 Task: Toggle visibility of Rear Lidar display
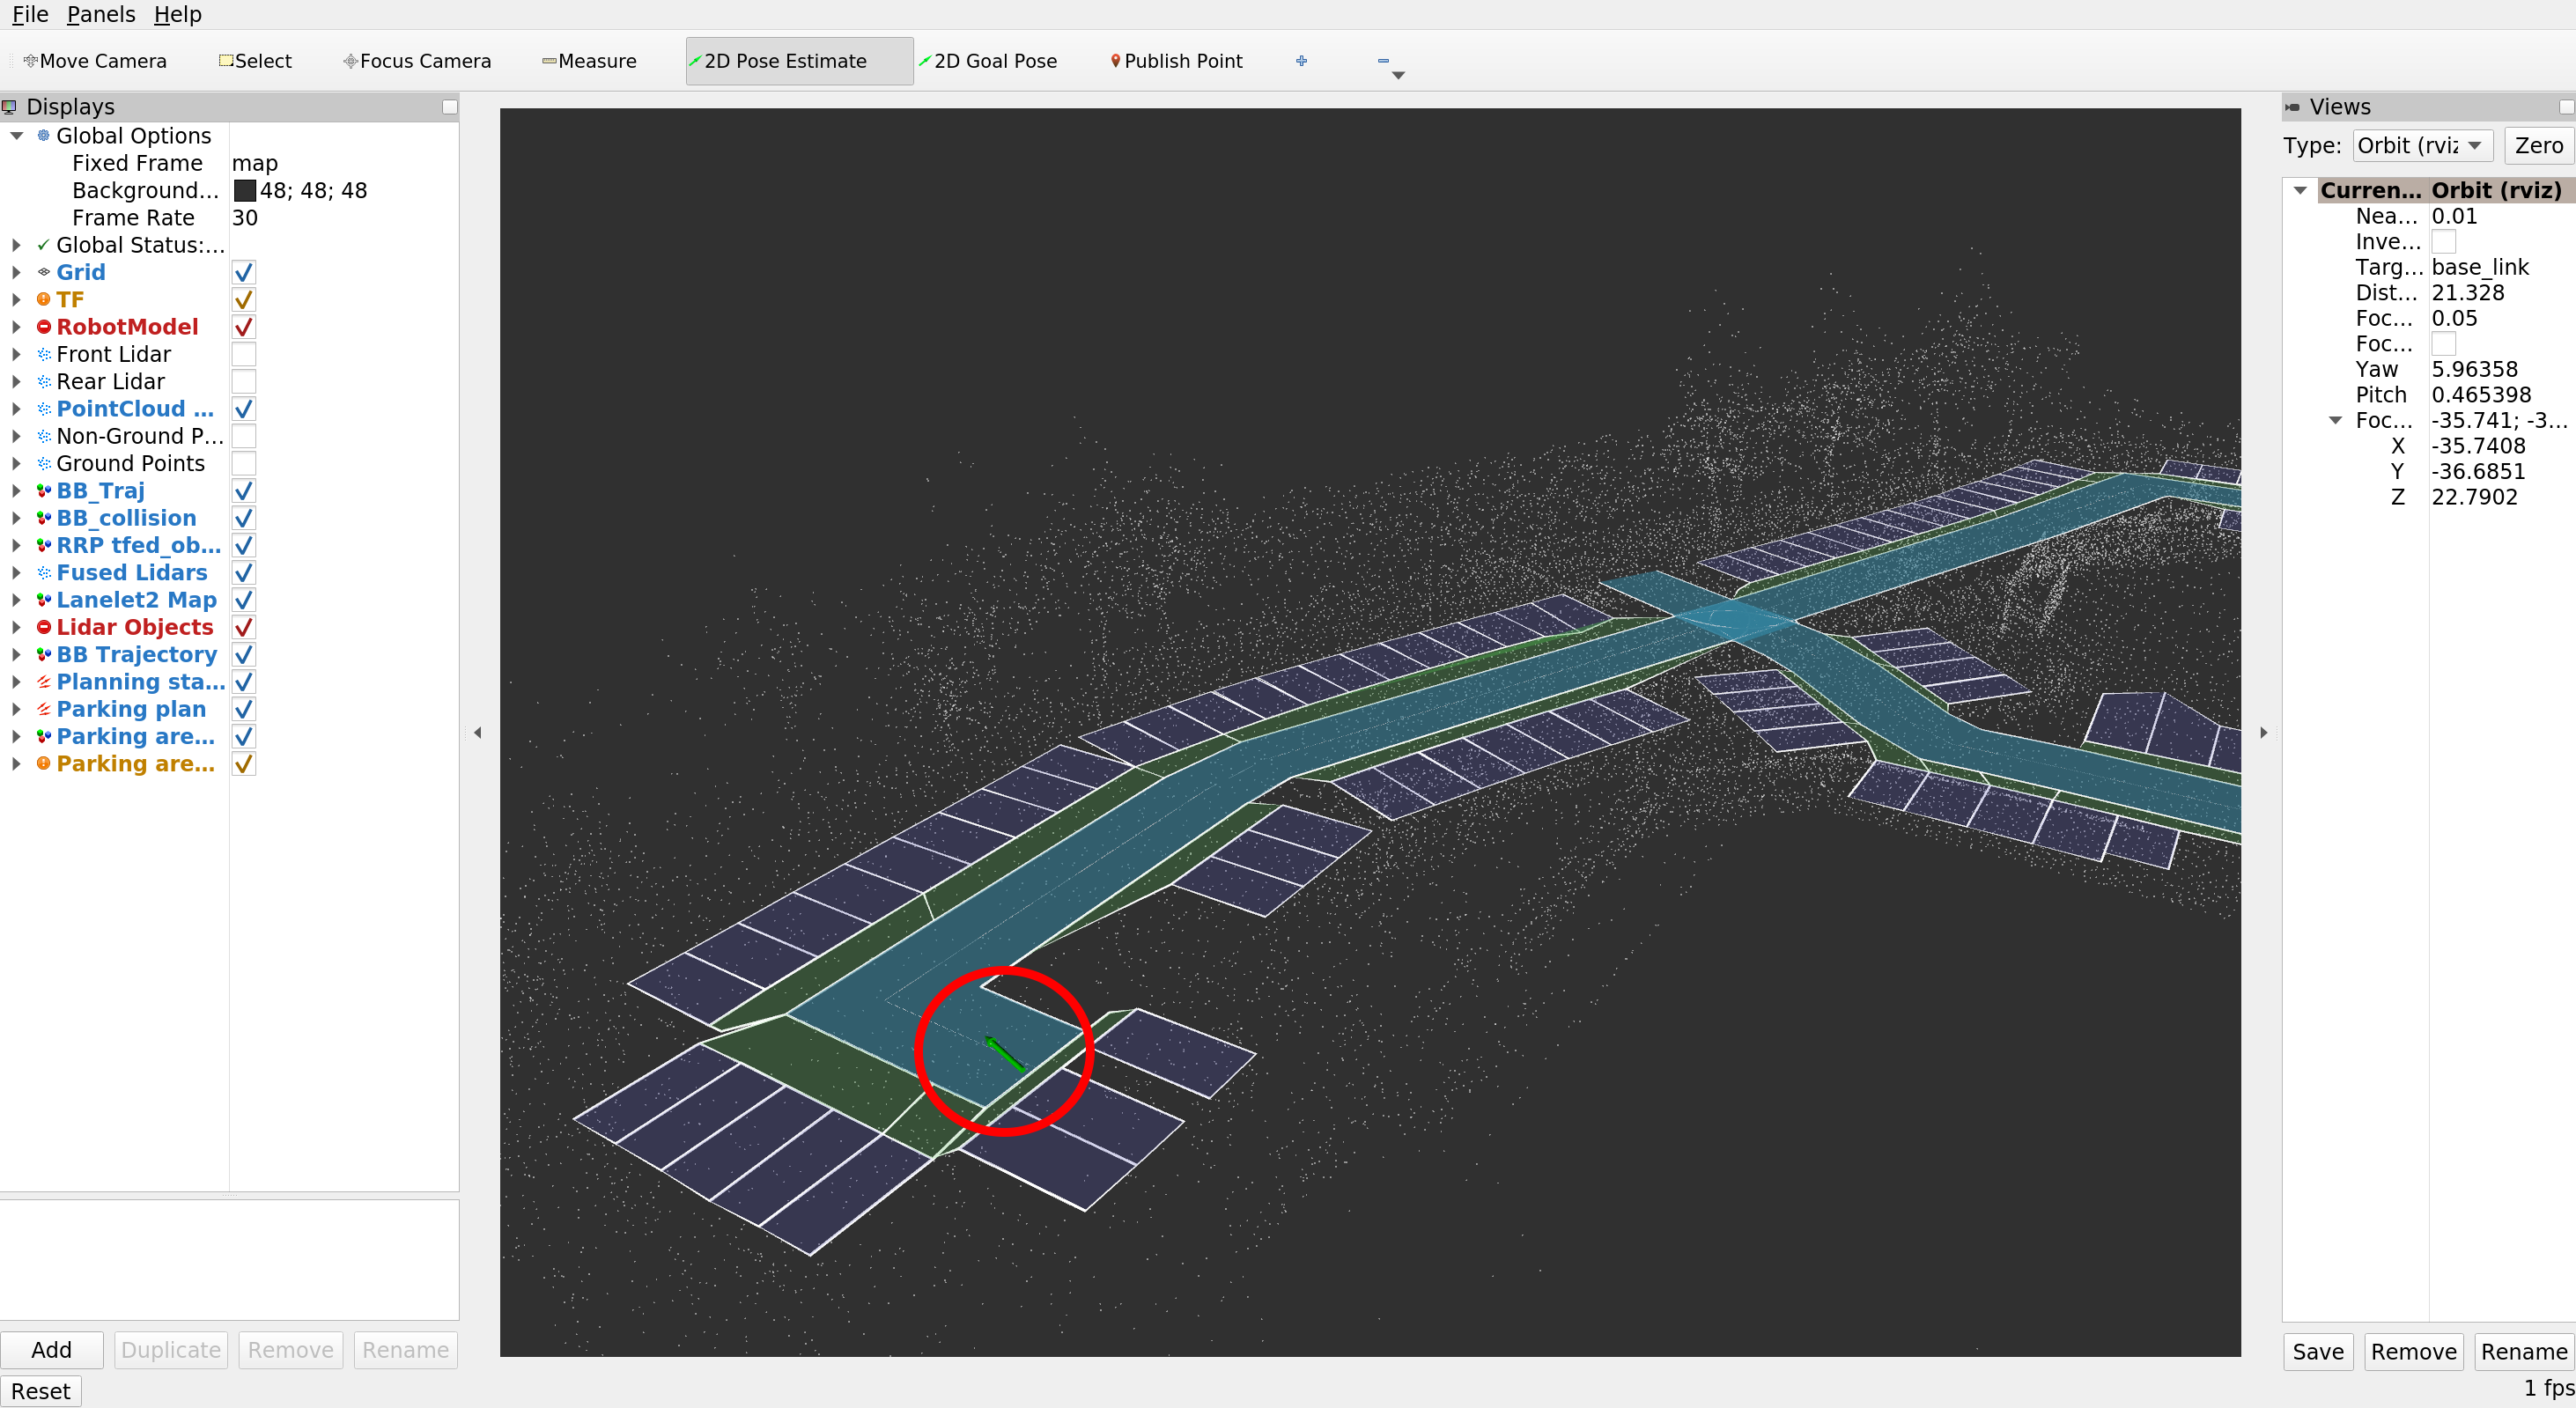tap(243, 381)
